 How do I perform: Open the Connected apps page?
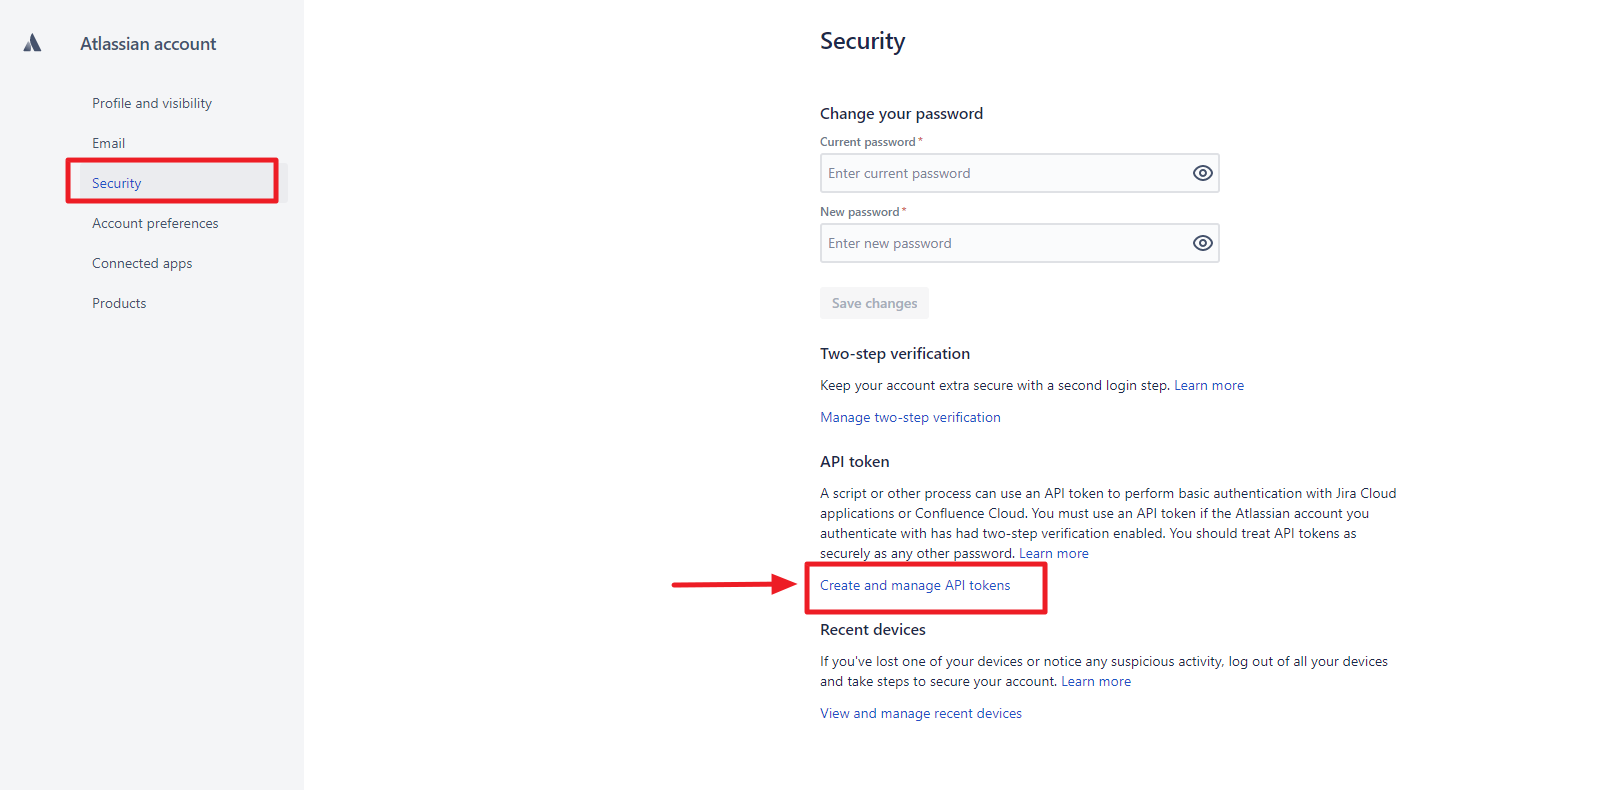click(x=142, y=263)
